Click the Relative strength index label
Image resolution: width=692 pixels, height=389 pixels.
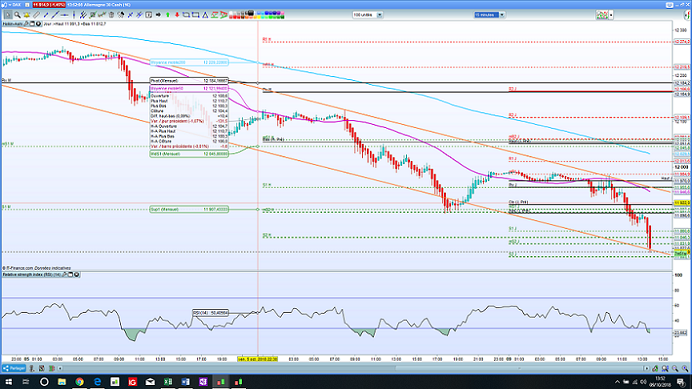pyautogui.click(x=31, y=274)
